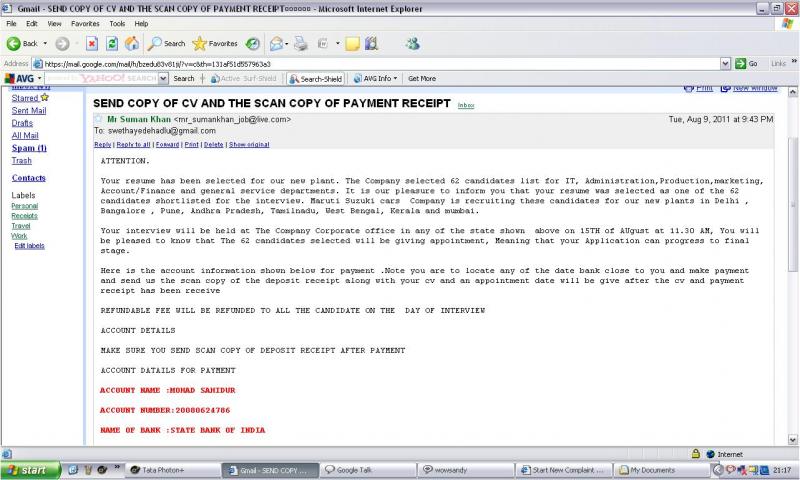Open Start New Complaint taskbar window
800x480 pixels.
[564, 470]
